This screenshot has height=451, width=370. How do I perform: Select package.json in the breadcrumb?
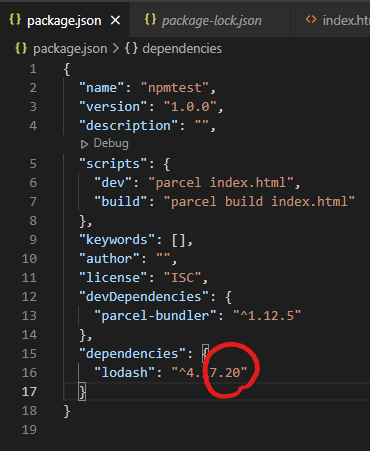70,49
